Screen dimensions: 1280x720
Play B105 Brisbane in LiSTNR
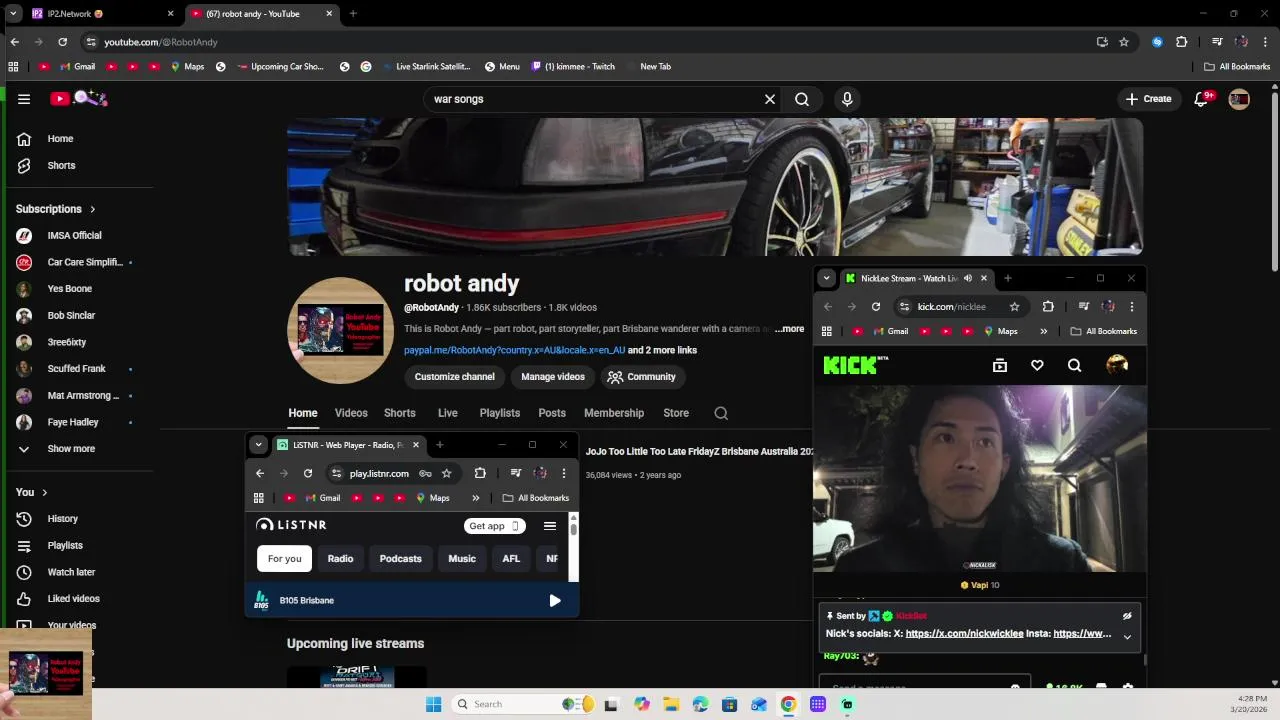pos(555,601)
